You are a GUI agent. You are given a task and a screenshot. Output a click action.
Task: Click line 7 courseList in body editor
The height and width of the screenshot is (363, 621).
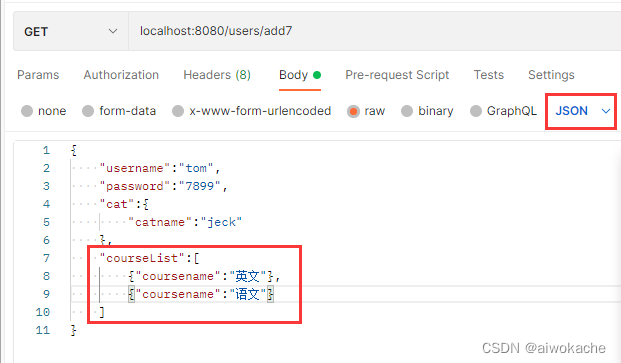pos(150,258)
